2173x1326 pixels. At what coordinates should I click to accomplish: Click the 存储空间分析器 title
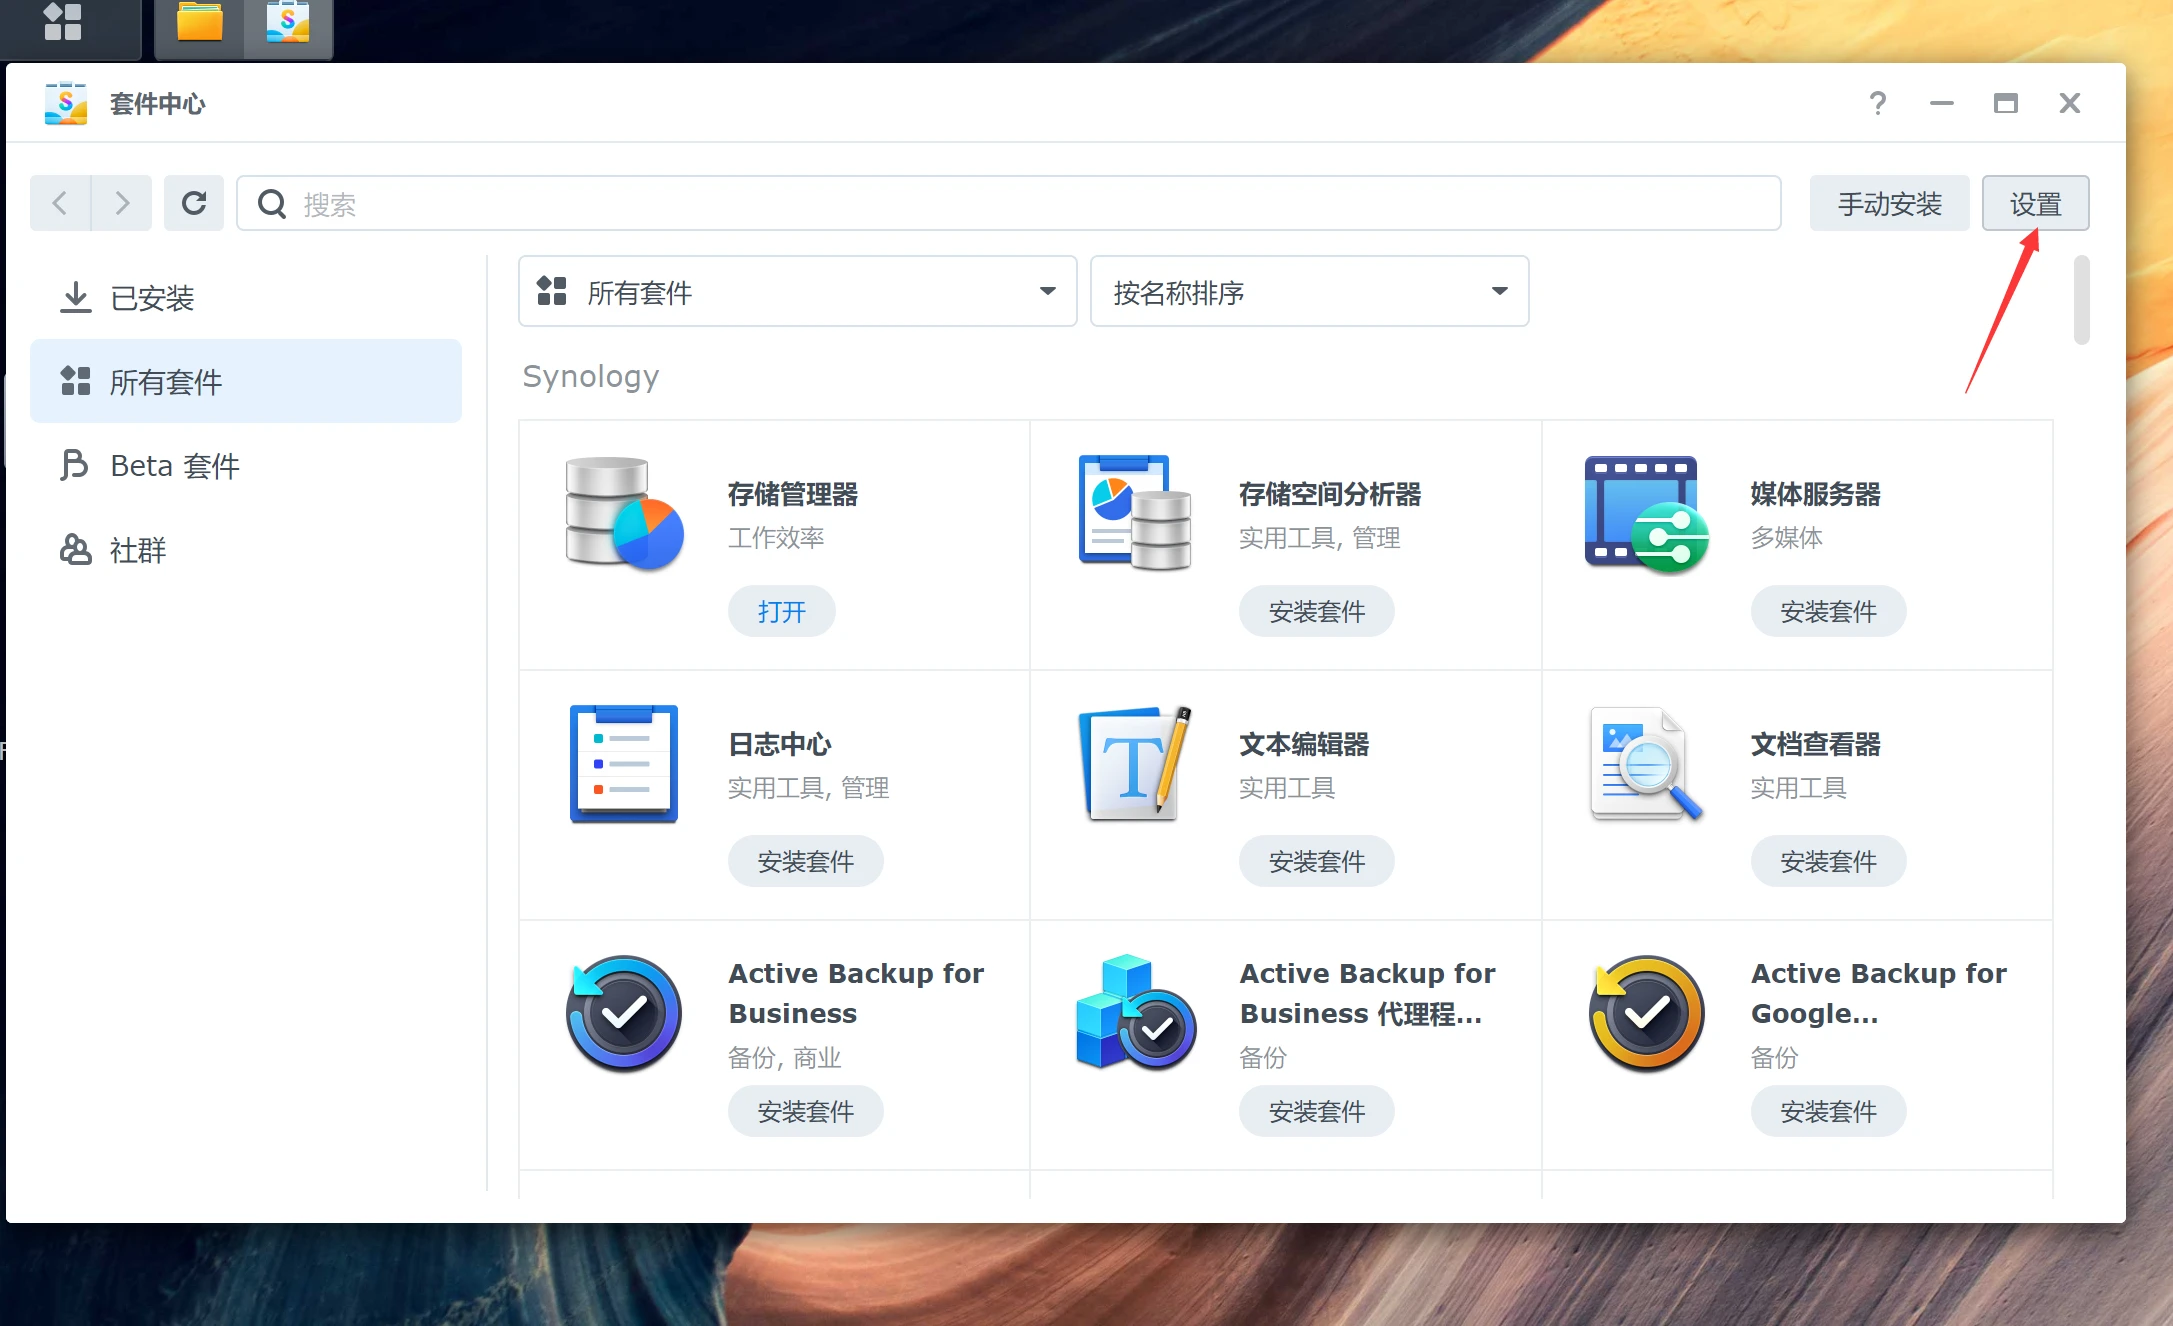1330,494
